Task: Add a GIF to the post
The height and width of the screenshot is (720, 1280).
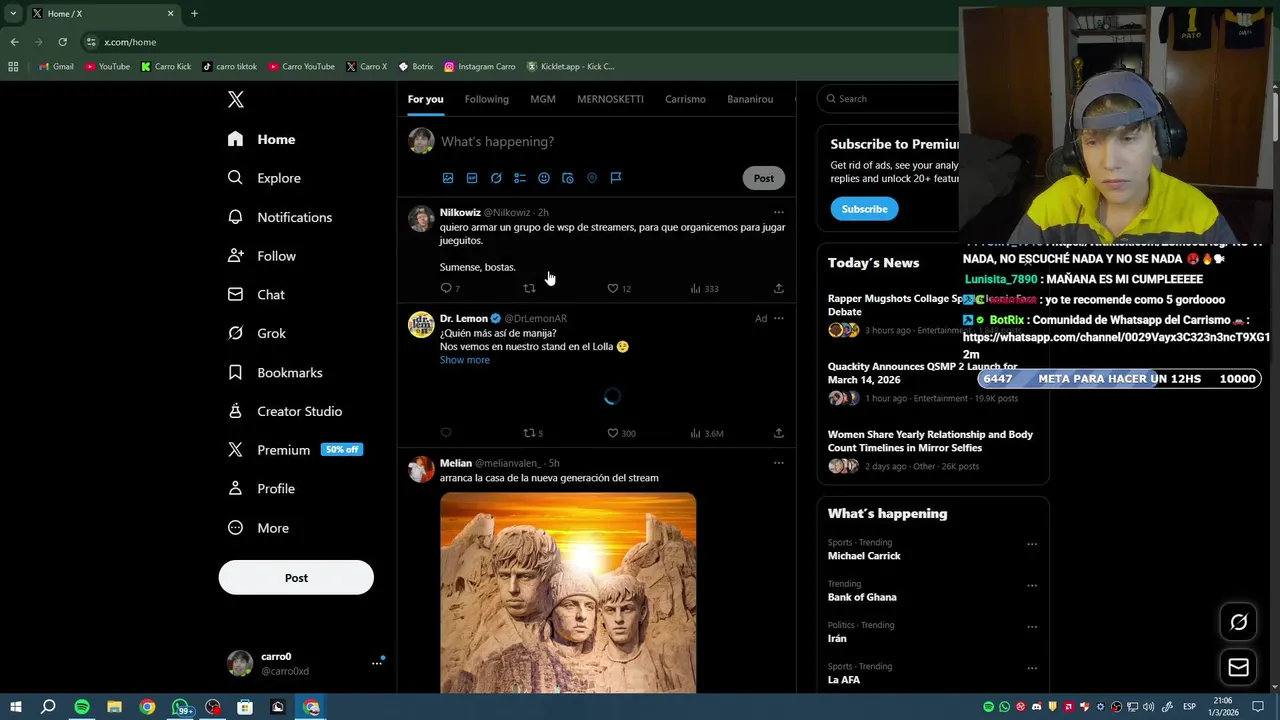Action: coord(472,178)
